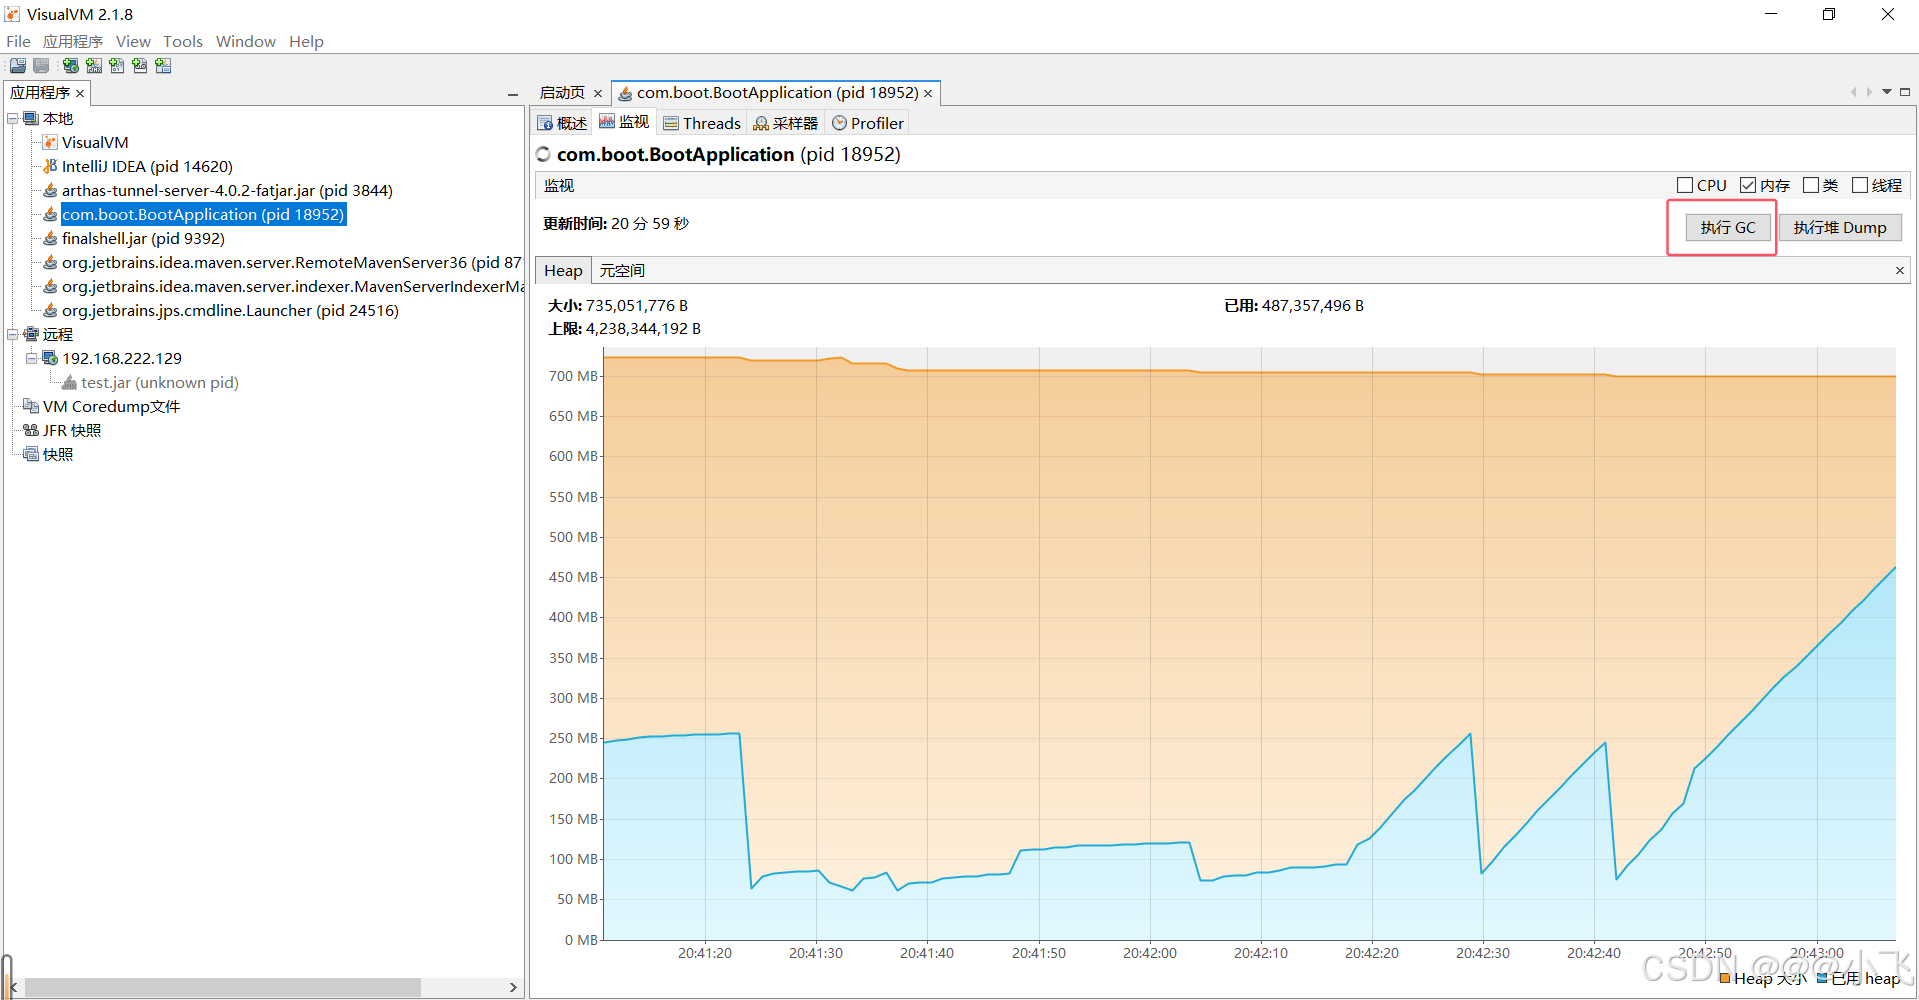Click the arthas-tunnel-server process Java icon
This screenshot has height=1000, width=1919.
[50, 190]
